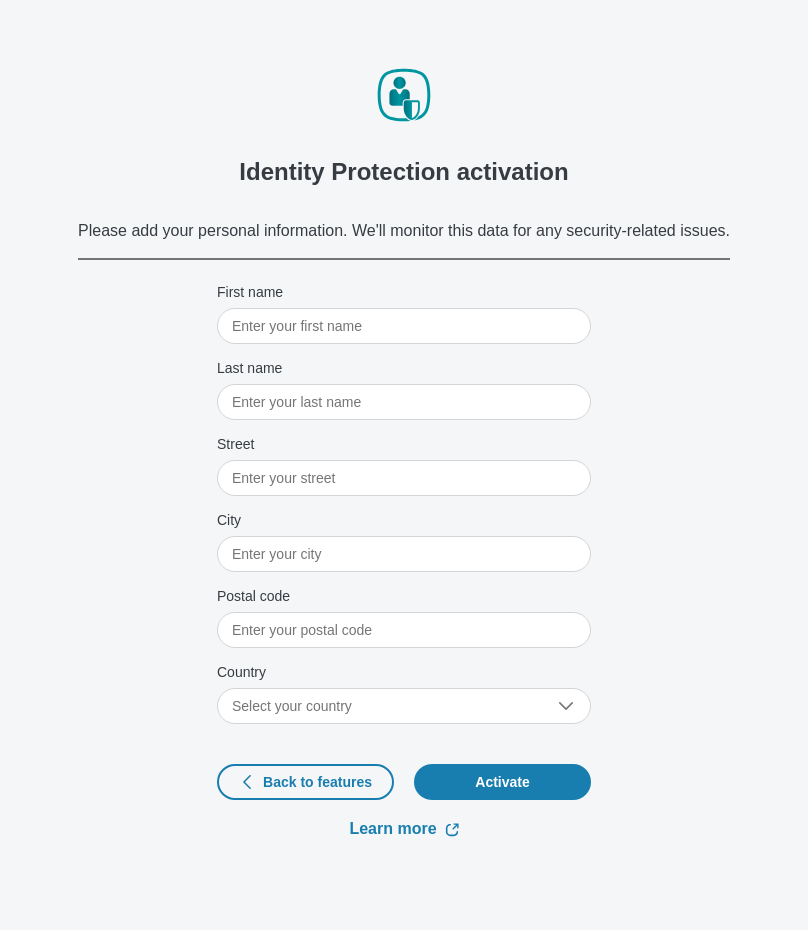Click the "Street" field label
808x930 pixels.
click(236, 444)
